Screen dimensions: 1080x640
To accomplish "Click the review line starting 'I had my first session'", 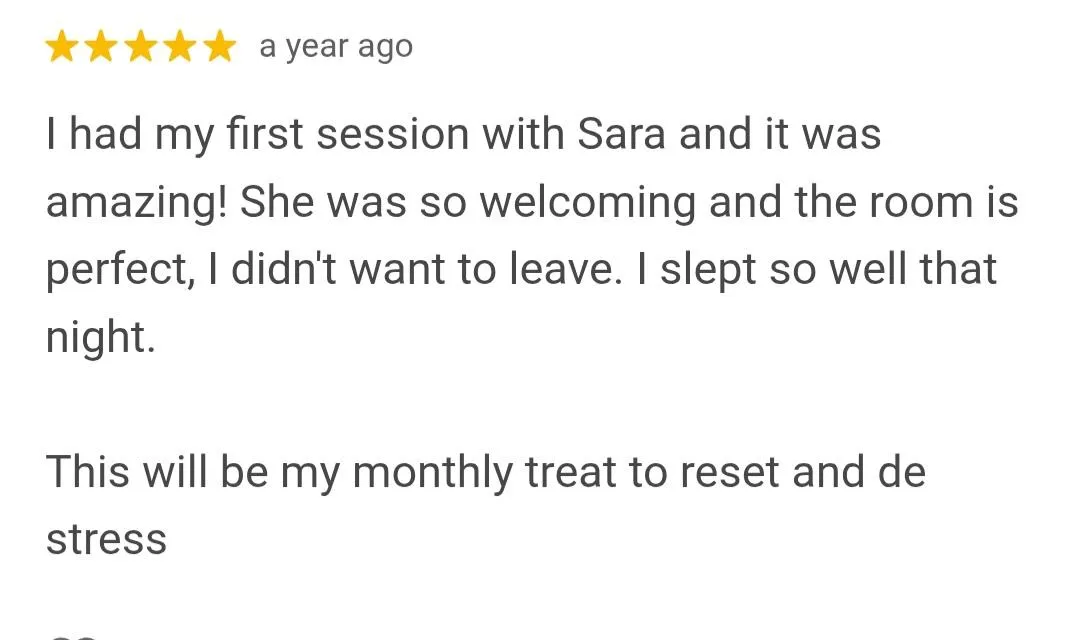I will tap(464, 133).
